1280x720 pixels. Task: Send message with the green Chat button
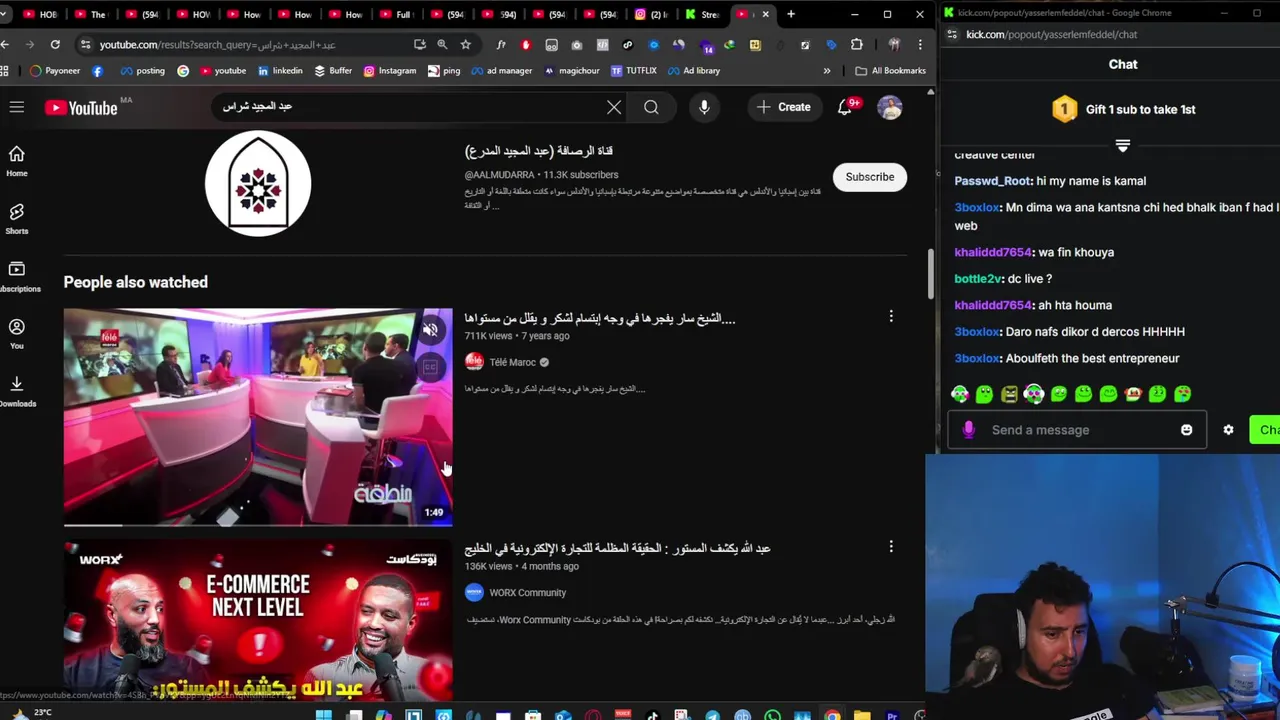coord(1266,430)
